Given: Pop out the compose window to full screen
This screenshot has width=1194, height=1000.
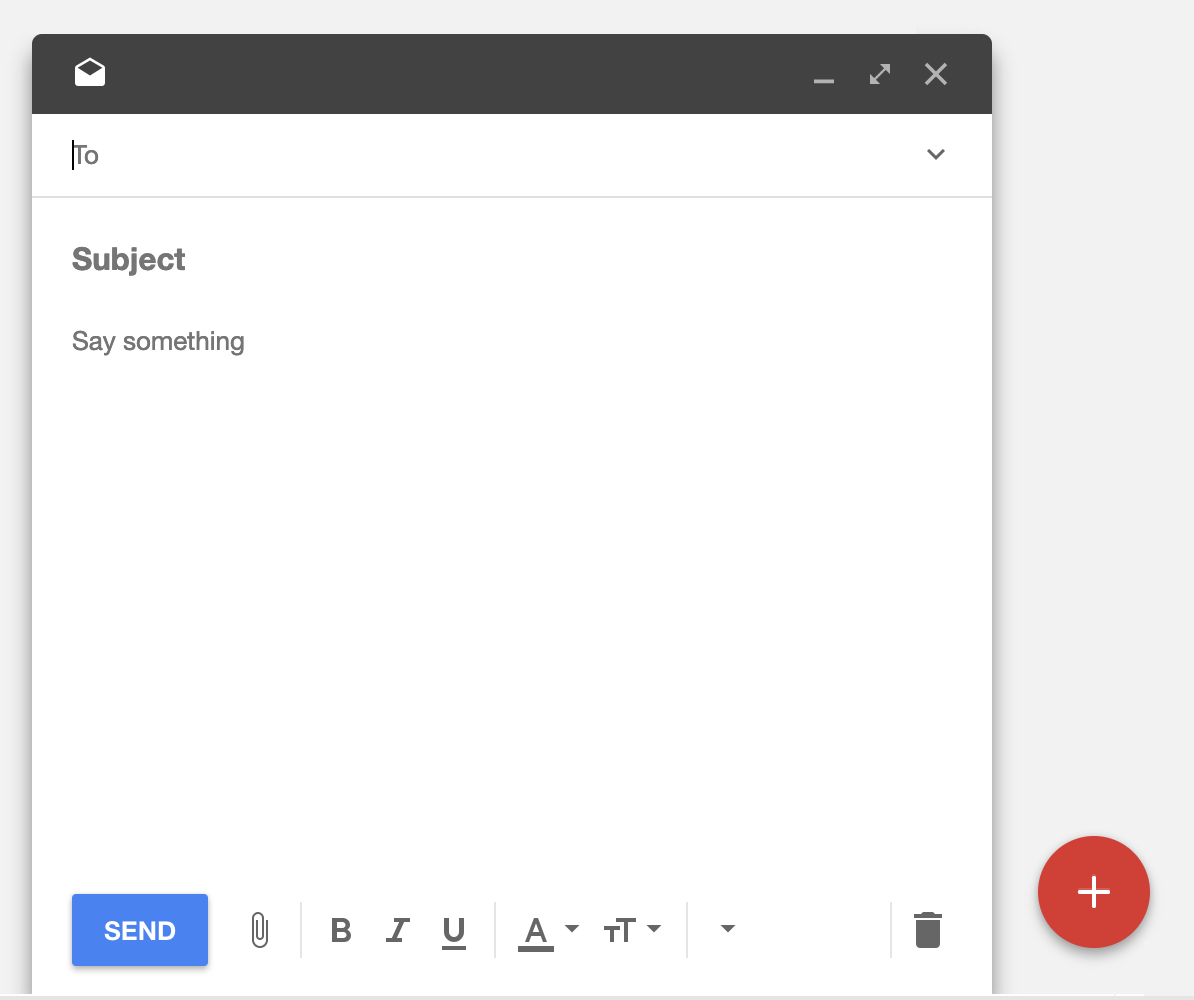Looking at the screenshot, I should (x=879, y=73).
